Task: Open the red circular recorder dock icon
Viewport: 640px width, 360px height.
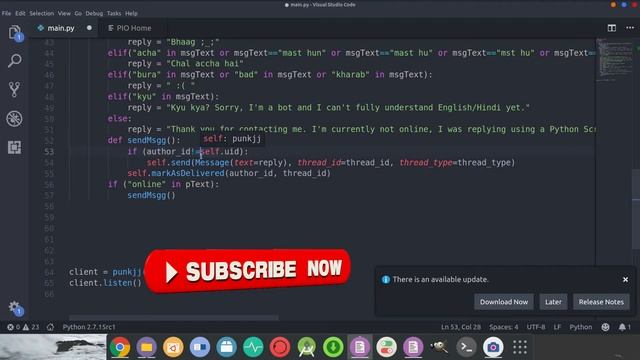Action: 280,347
